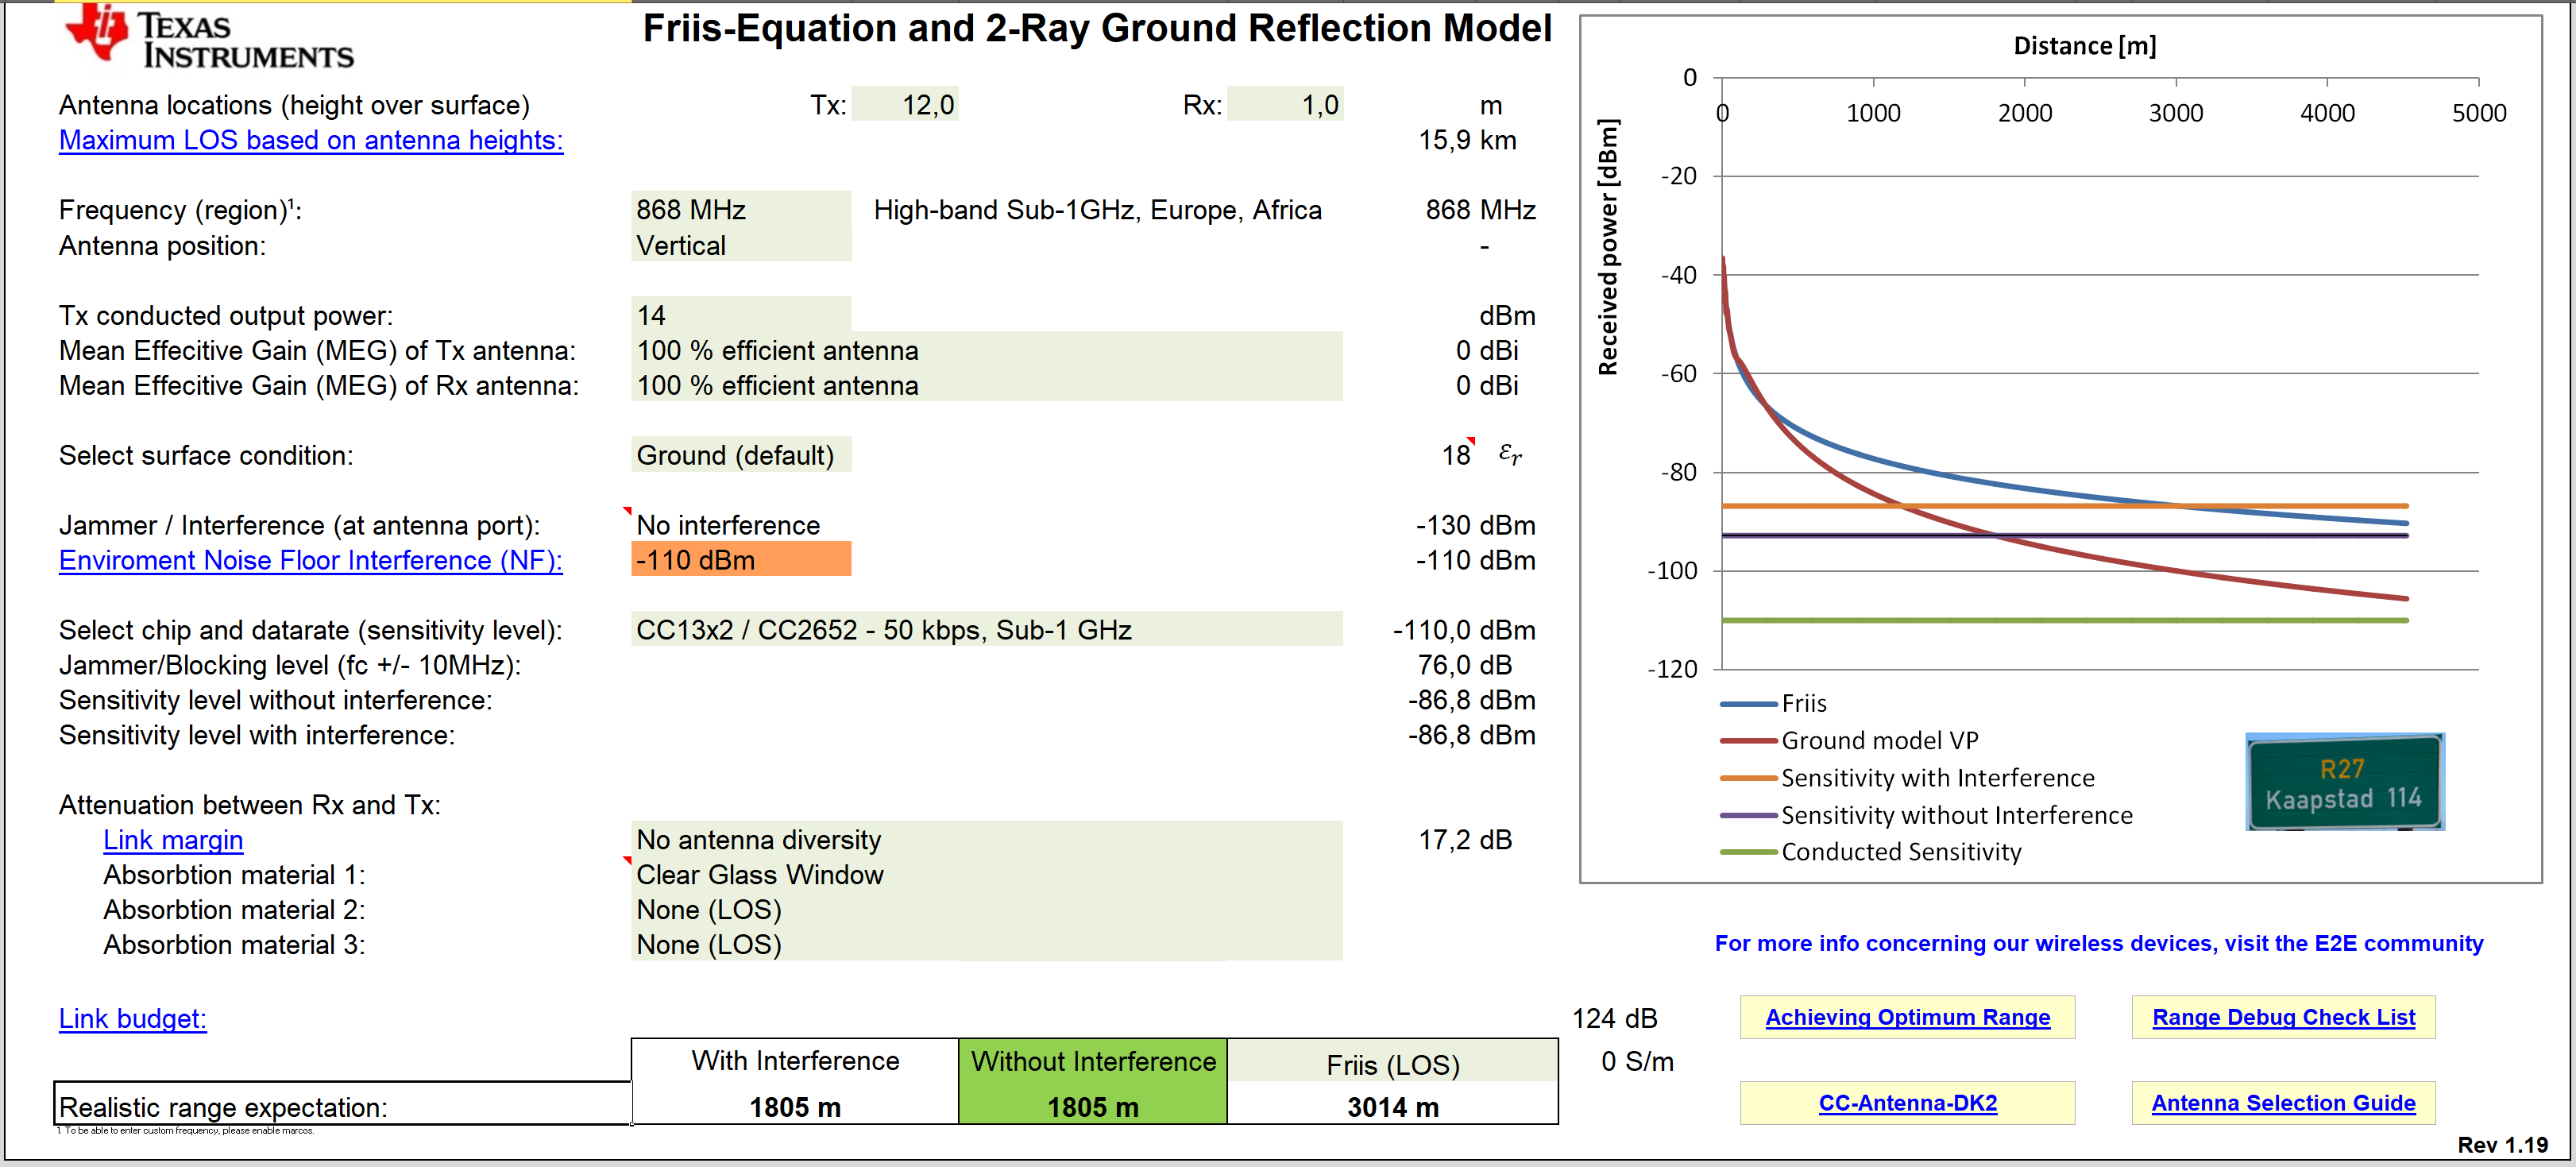Select the CC13x2 / CC2652 chip and datarate cell
This screenshot has width=2576, height=1167.
[x=987, y=630]
